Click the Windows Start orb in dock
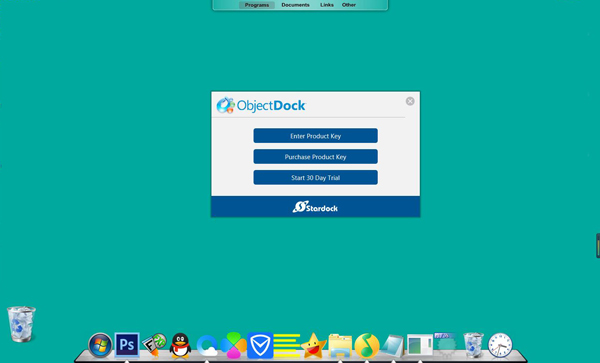This screenshot has height=363, width=600. 100,345
